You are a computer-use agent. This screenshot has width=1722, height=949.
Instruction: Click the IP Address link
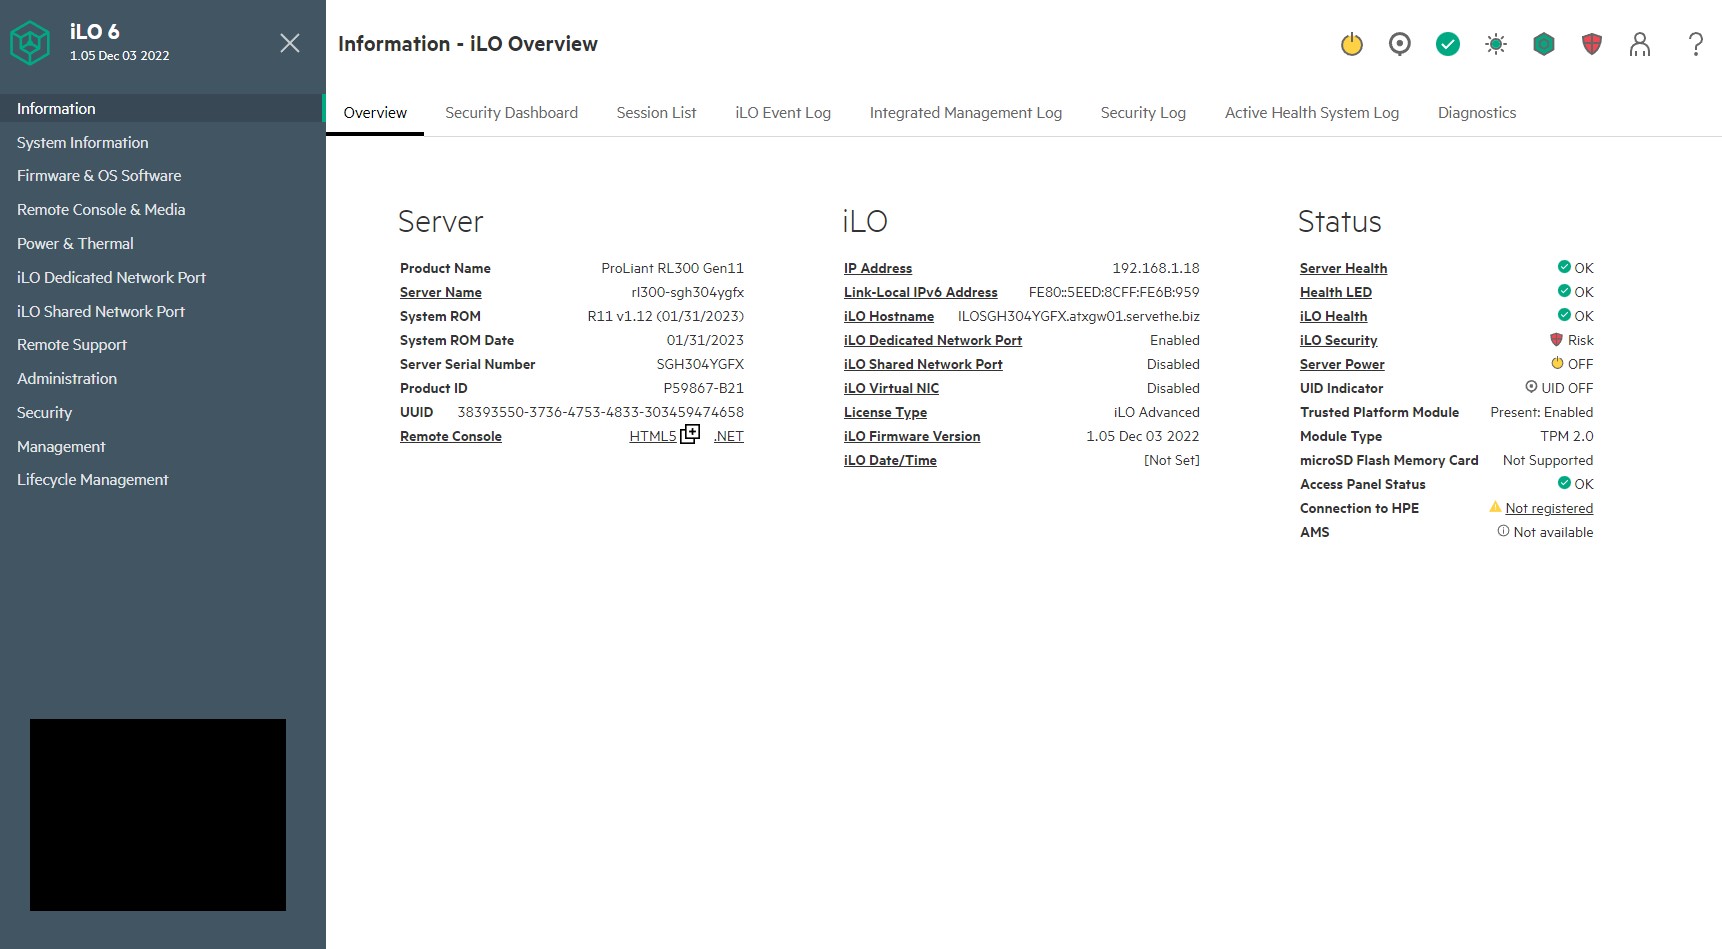878,268
